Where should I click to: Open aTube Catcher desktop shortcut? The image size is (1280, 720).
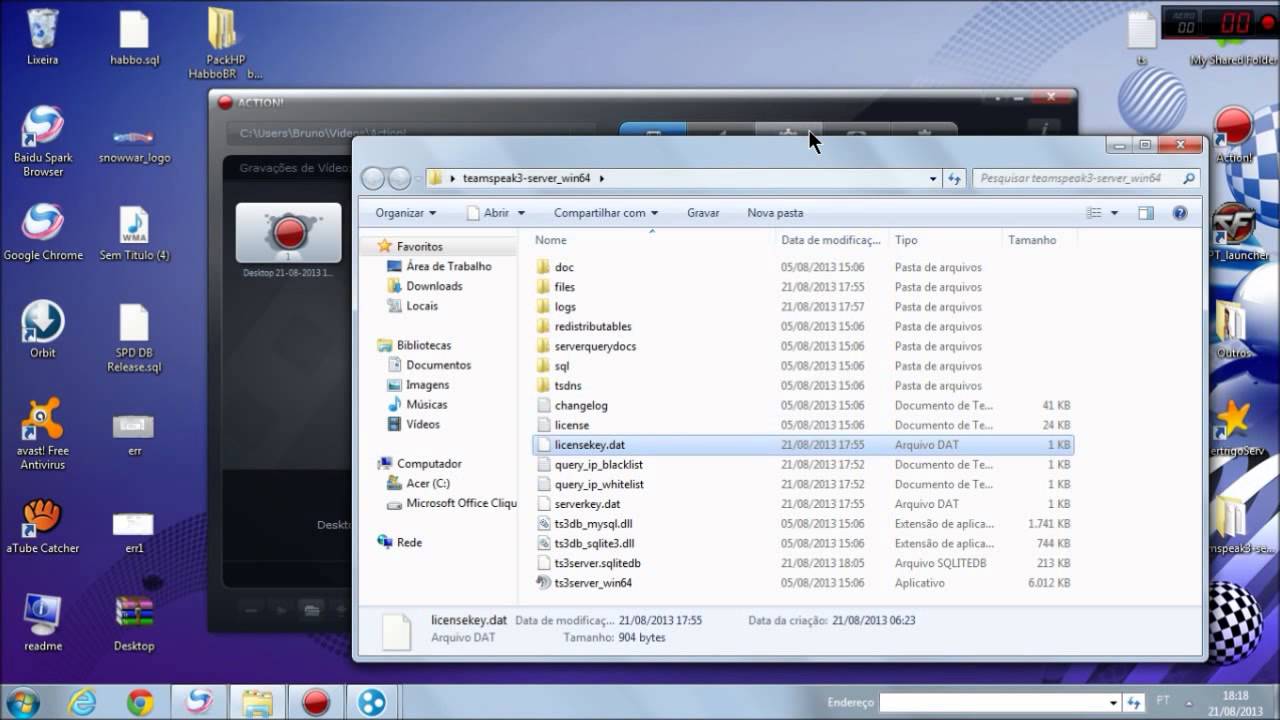(x=43, y=525)
